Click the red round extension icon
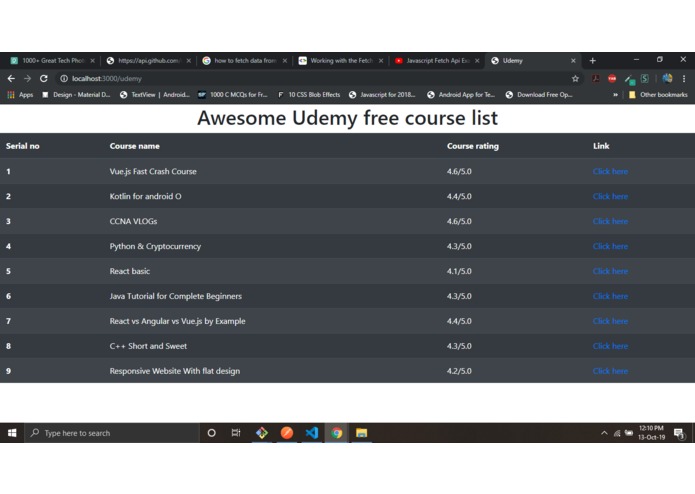695x494 pixels. [x=612, y=78]
